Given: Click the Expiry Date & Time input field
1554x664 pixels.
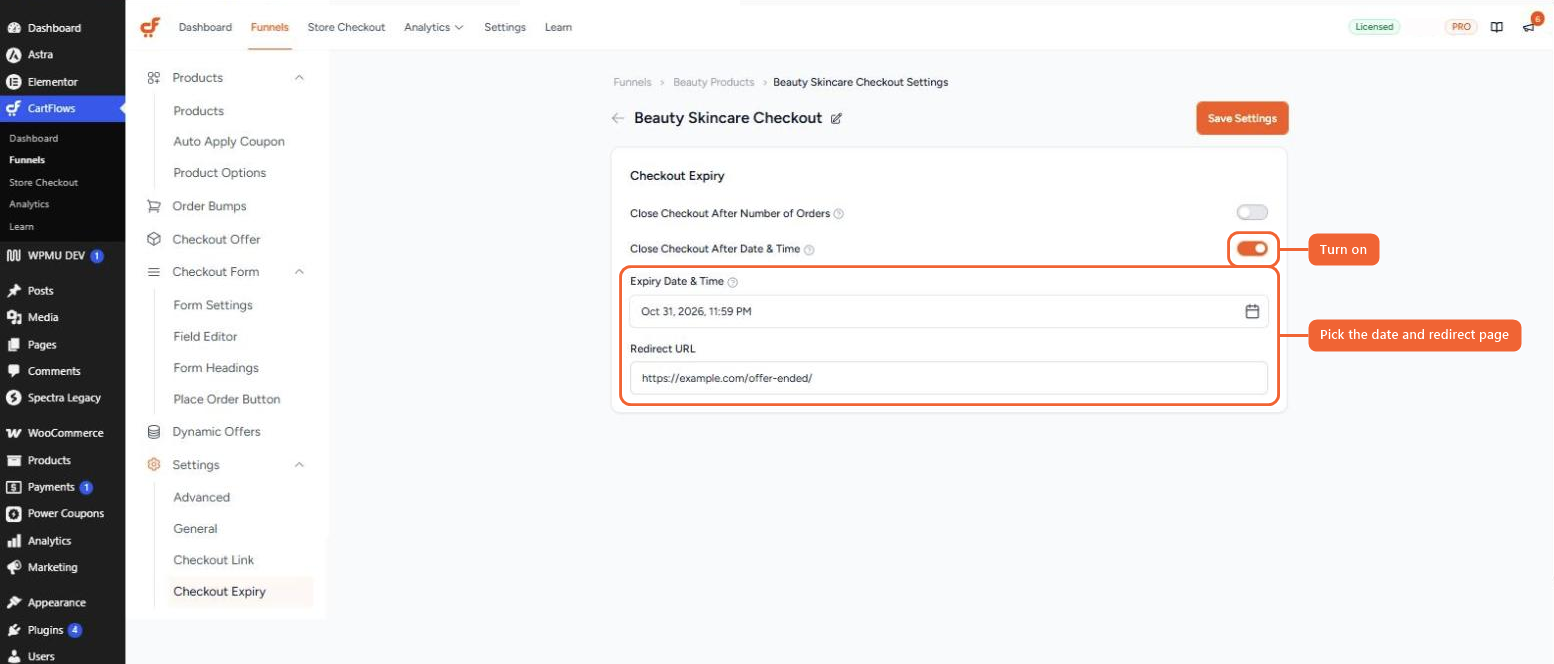Looking at the screenshot, I should 949,311.
